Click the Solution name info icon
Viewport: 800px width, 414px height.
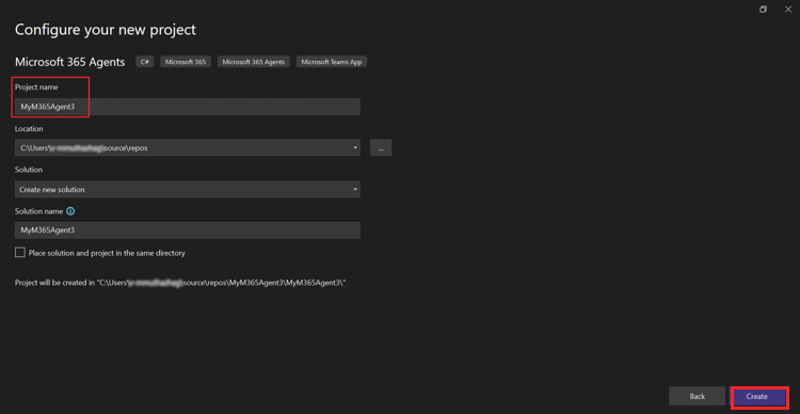click(71, 211)
